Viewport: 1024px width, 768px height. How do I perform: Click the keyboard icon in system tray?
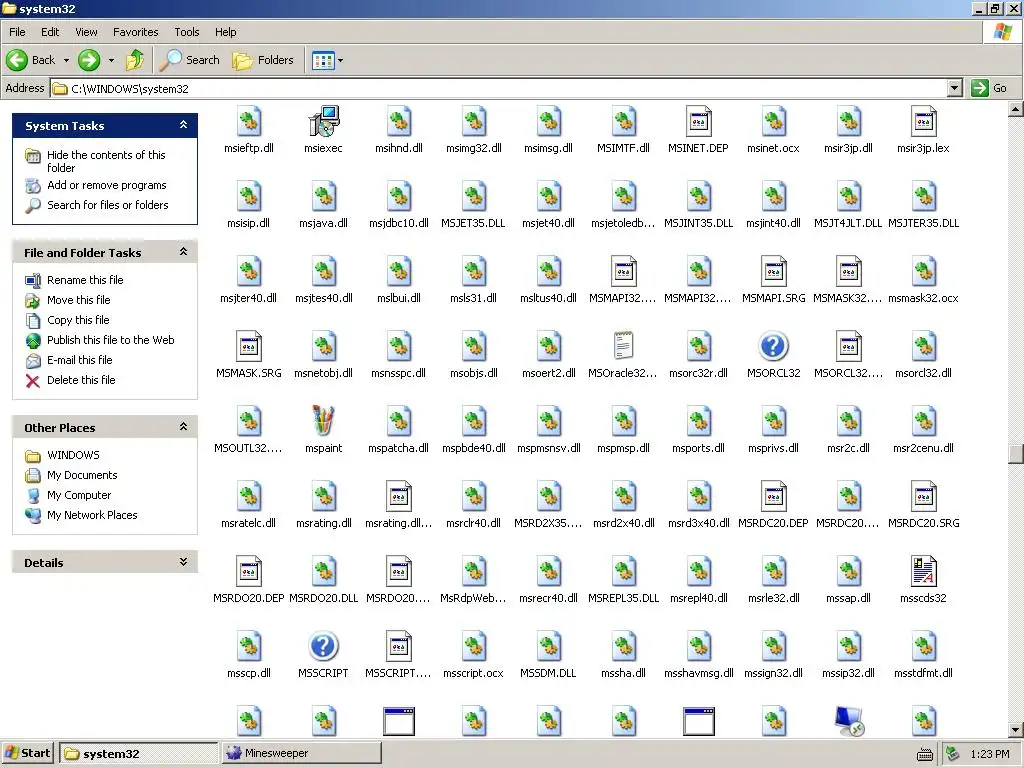click(925, 754)
